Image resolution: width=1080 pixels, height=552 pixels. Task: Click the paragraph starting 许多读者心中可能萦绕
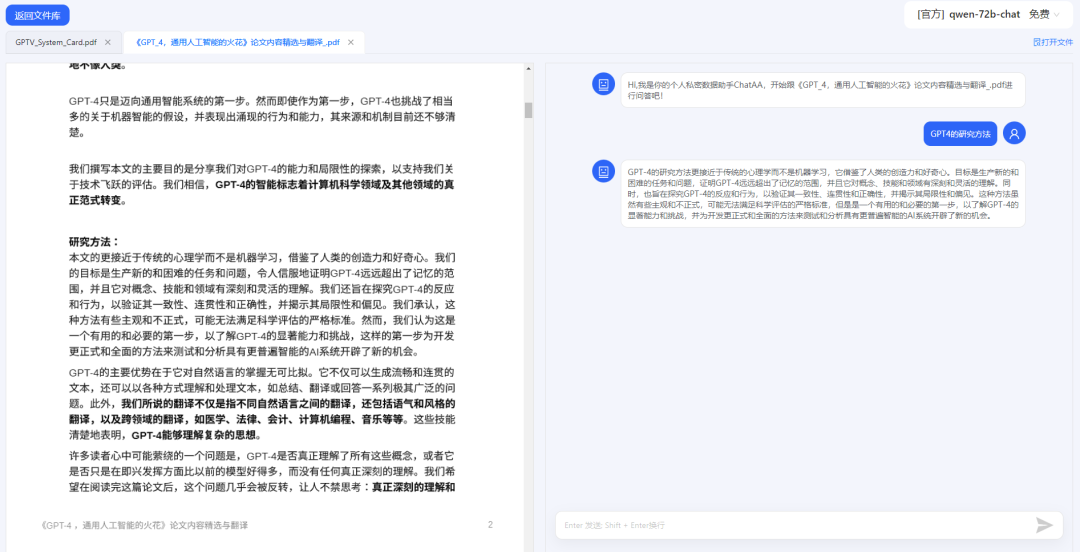click(262, 472)
